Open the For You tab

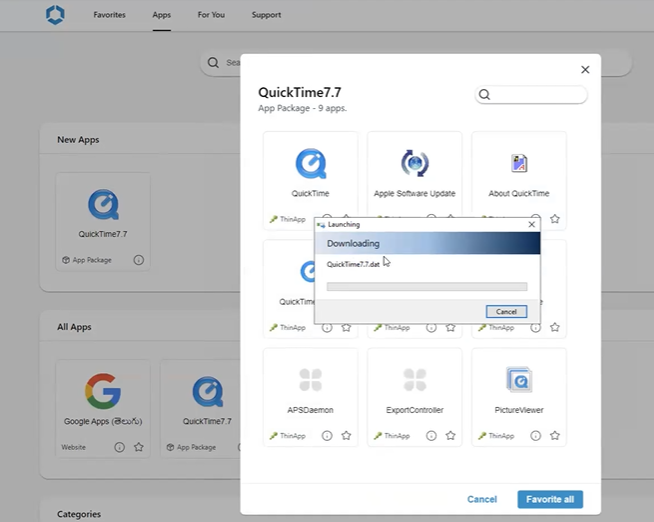[x=211, y=15]
